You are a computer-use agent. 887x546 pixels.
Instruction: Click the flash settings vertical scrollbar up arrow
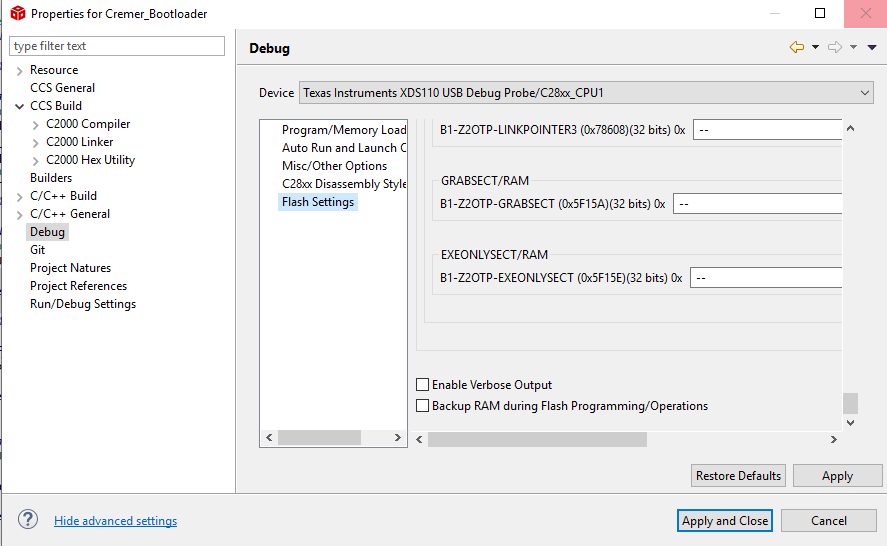click(850, 128)
